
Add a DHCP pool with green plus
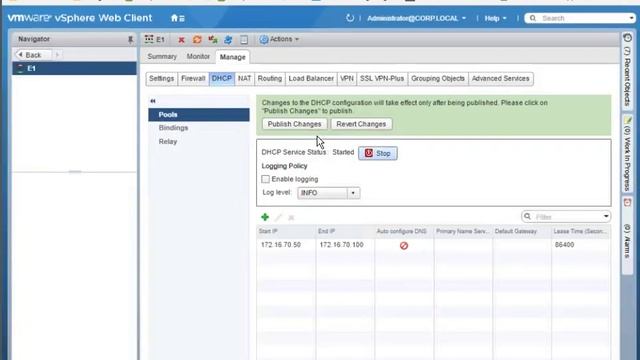pos(265,217)
